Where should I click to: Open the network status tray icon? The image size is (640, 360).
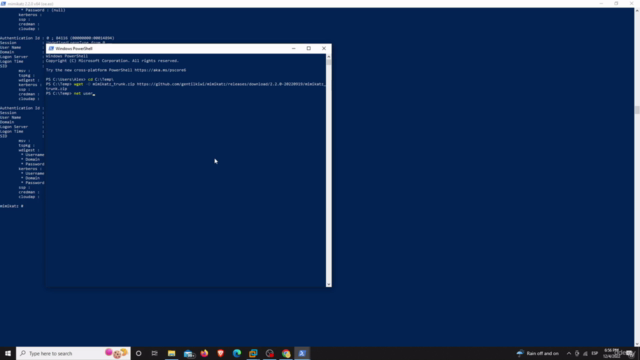click(585, 353)
